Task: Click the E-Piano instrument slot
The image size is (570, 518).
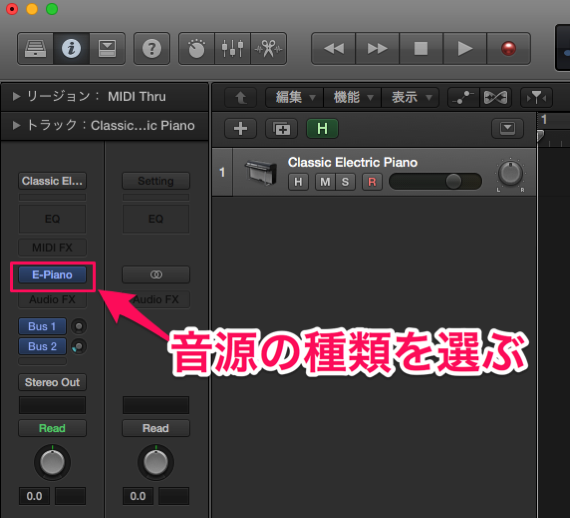Action: click(52, 275)
